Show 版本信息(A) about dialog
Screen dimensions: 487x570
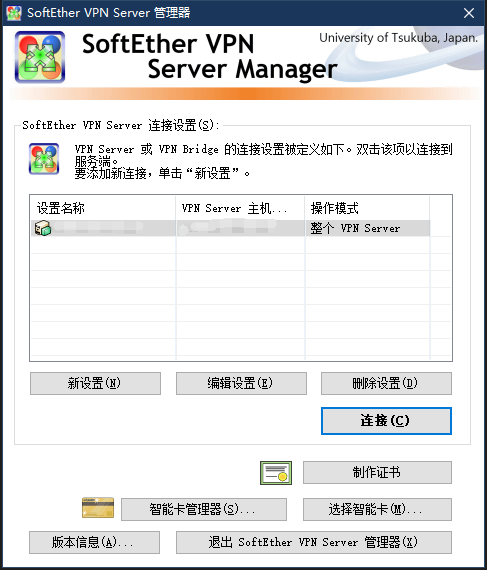coord(94,542)
